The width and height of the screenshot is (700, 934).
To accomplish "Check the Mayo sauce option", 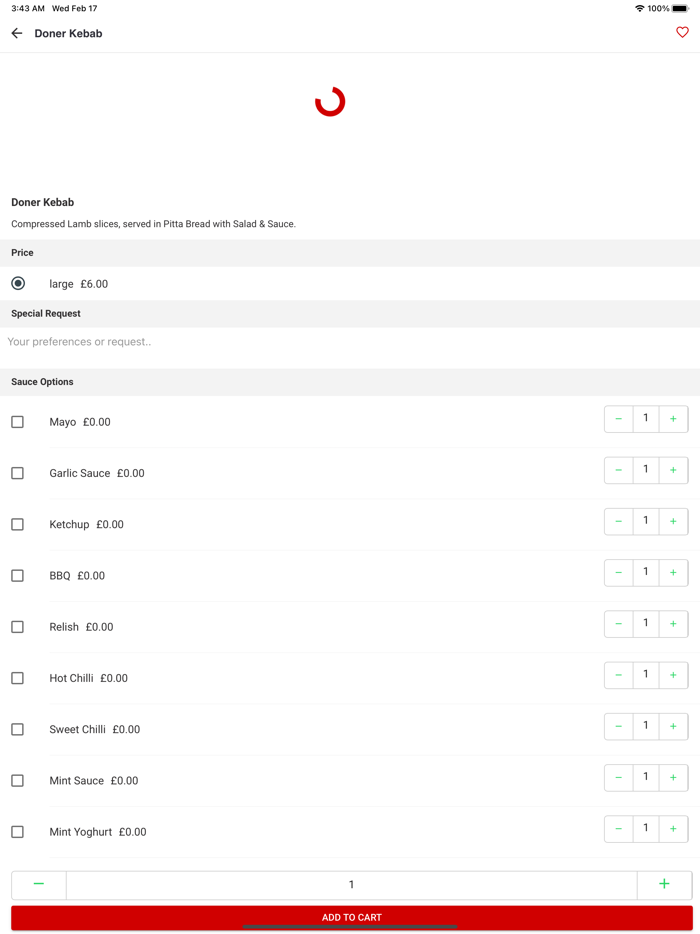I will pyautogui.click(x=18, y=422).
